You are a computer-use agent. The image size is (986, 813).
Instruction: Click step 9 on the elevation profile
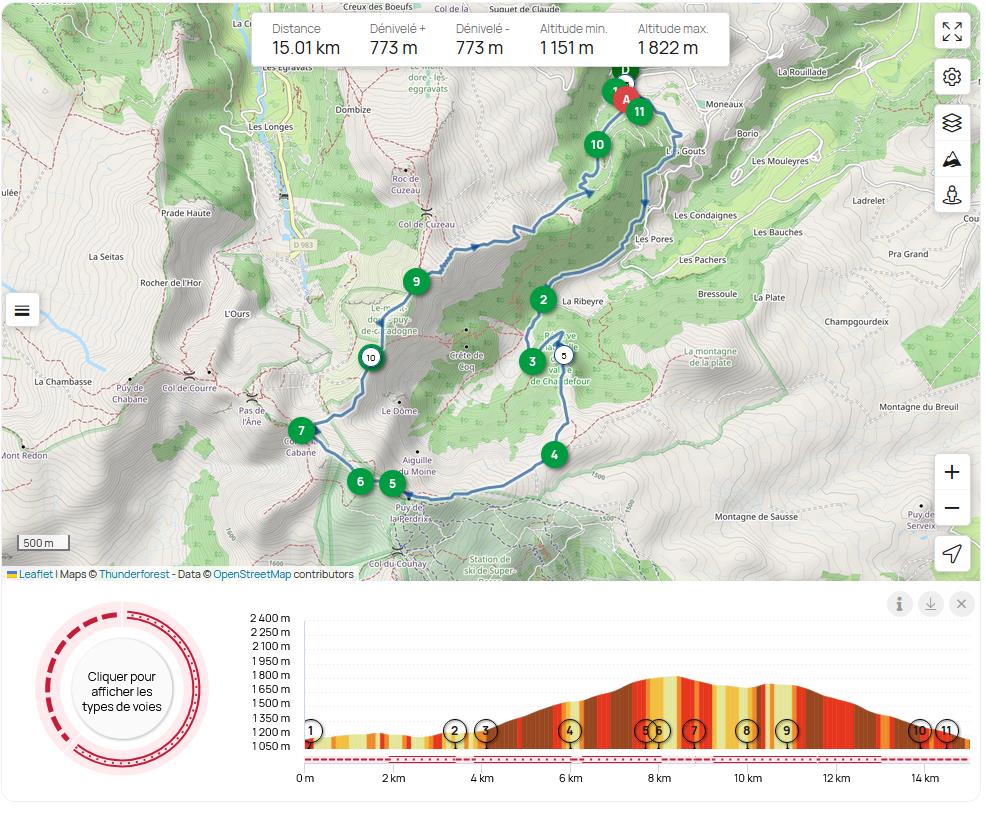click(x=787, y=731)
